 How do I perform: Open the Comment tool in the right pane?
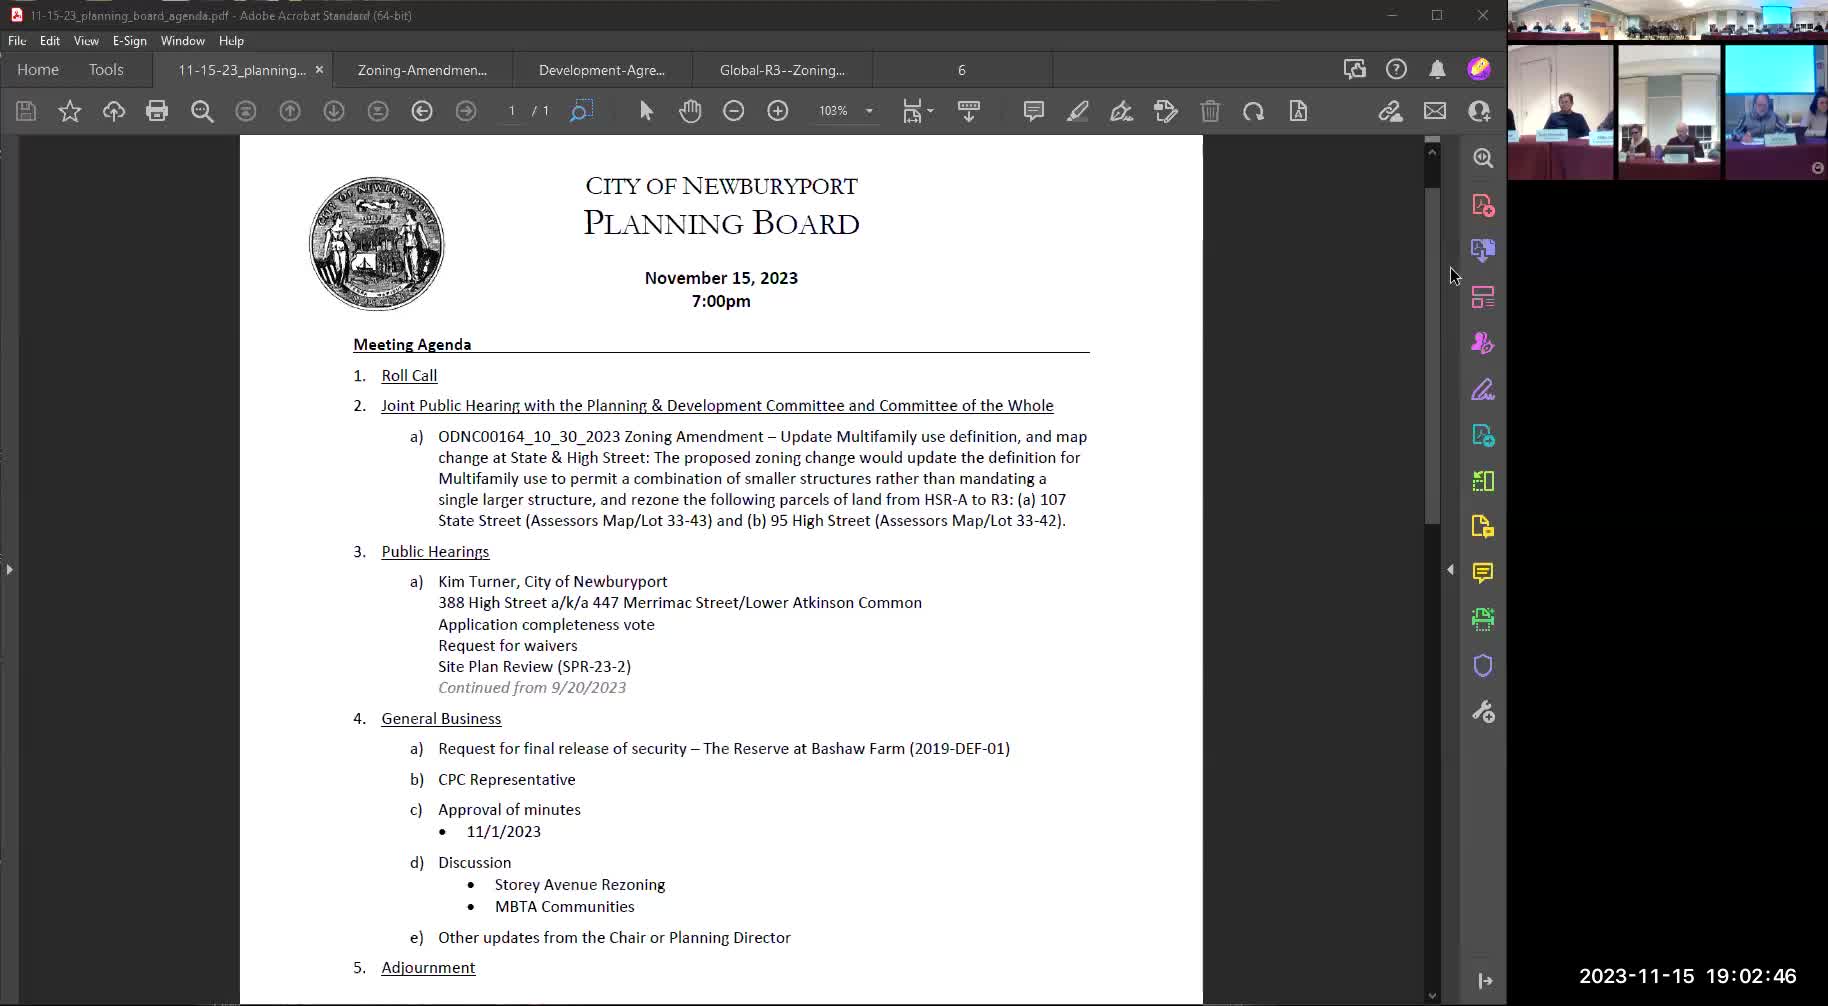coord(1483,573)
